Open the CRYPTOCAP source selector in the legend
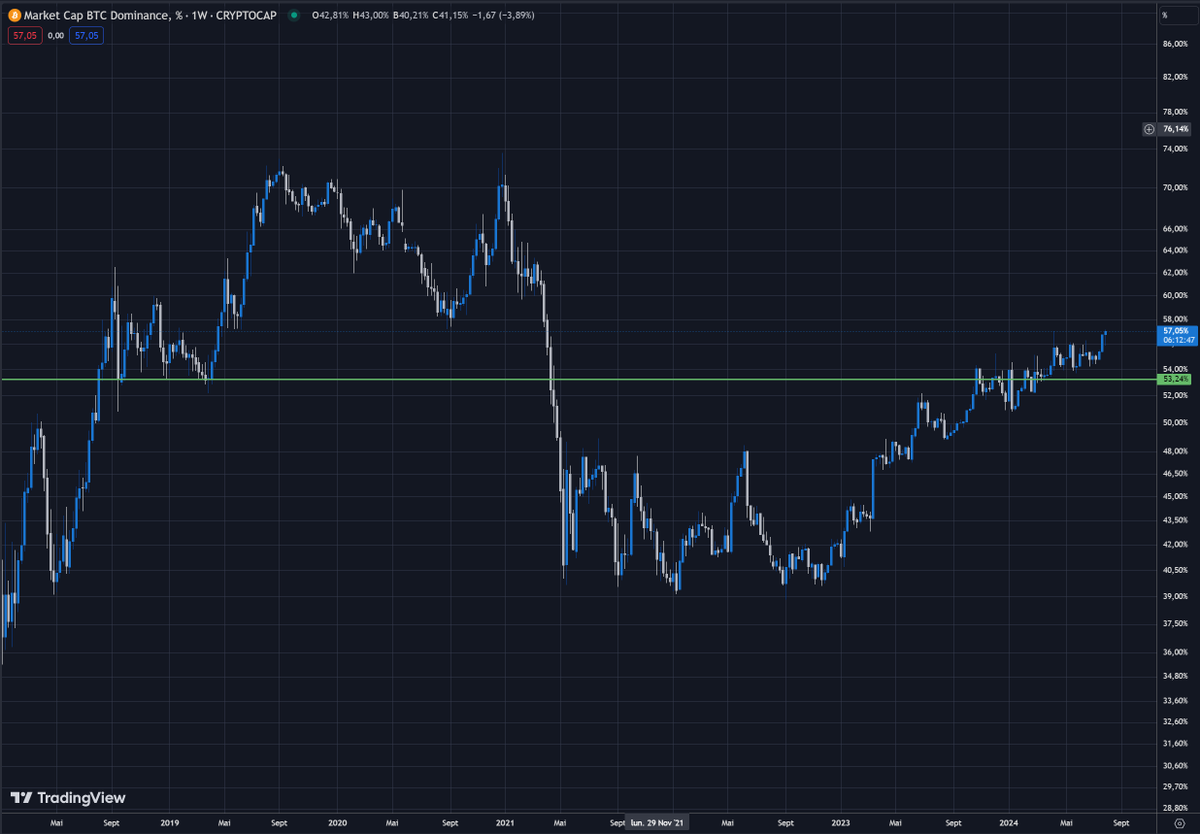Image resolution: width=1200 pixels, height=834 pixels. point(245,15)
